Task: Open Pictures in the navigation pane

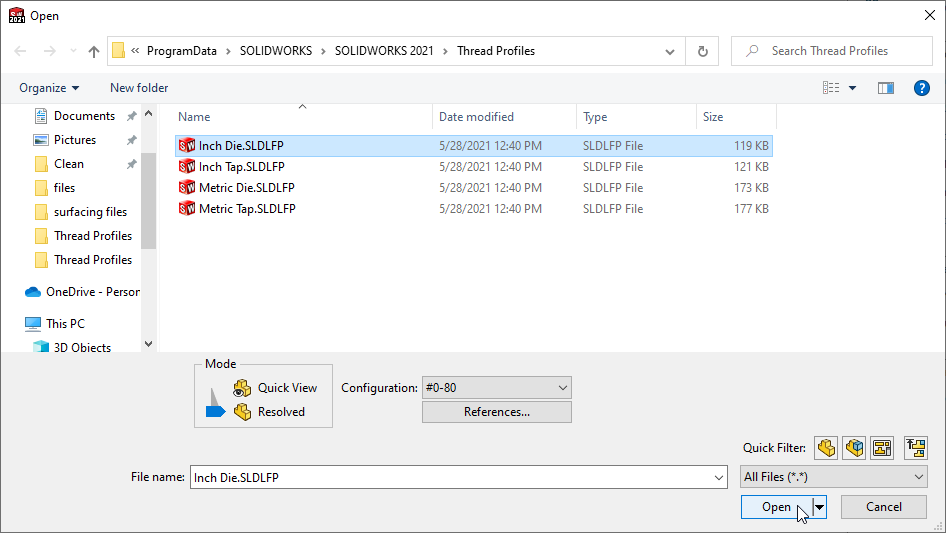Action: coord(75,140)
